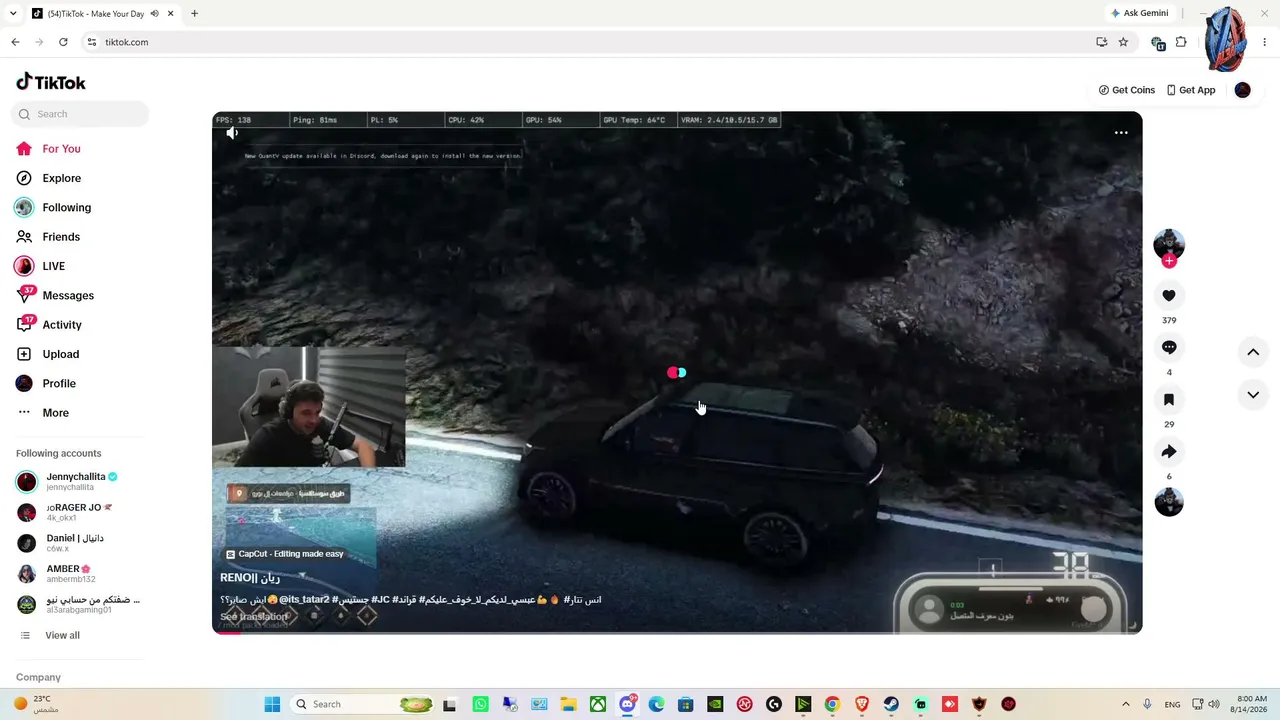Image resolution: width=1280 pixels, height=720 pixels.
Task: Open Steam from the taskbar
Action: 891,704
